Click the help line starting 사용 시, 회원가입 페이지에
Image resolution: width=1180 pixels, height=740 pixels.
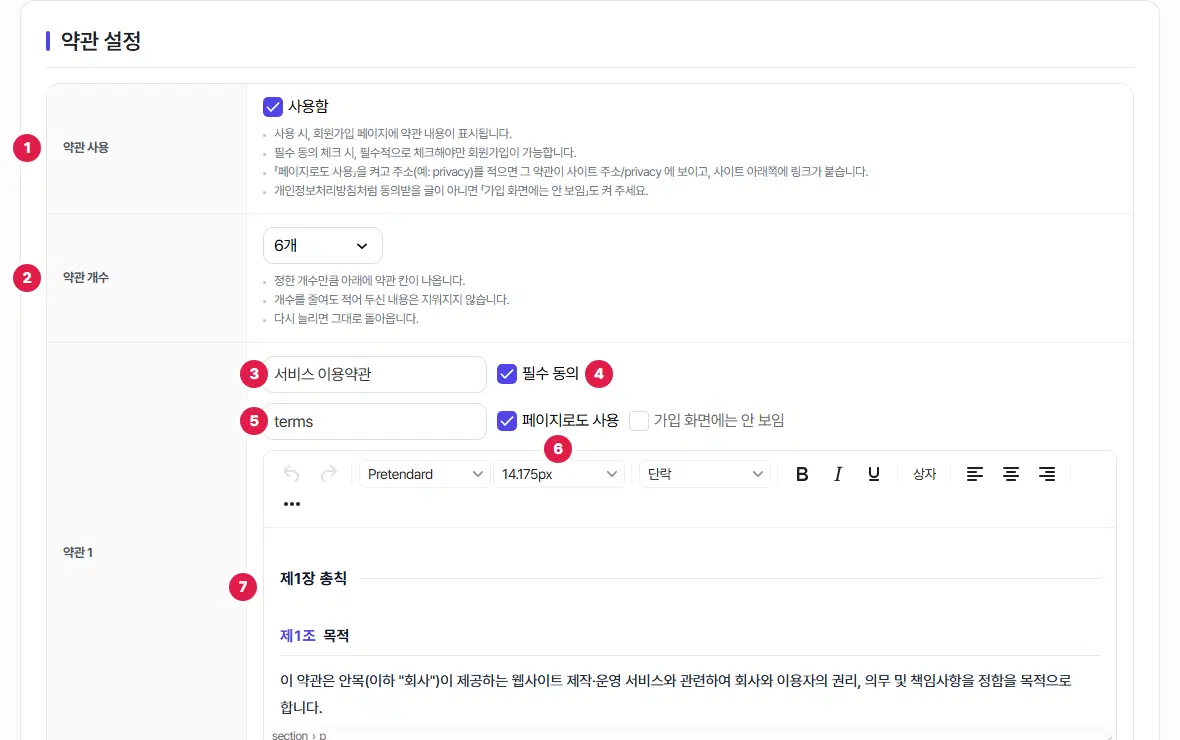pos(393,134)
